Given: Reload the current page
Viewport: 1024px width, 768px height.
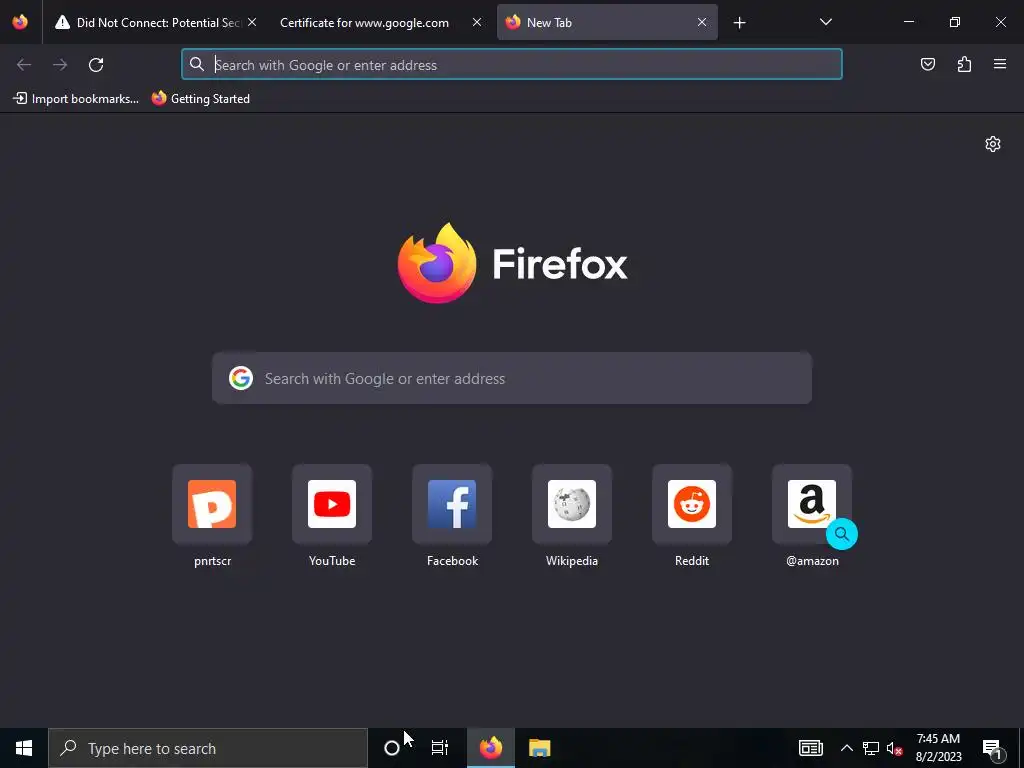Looking at the screenshot, I should (96, 65).
